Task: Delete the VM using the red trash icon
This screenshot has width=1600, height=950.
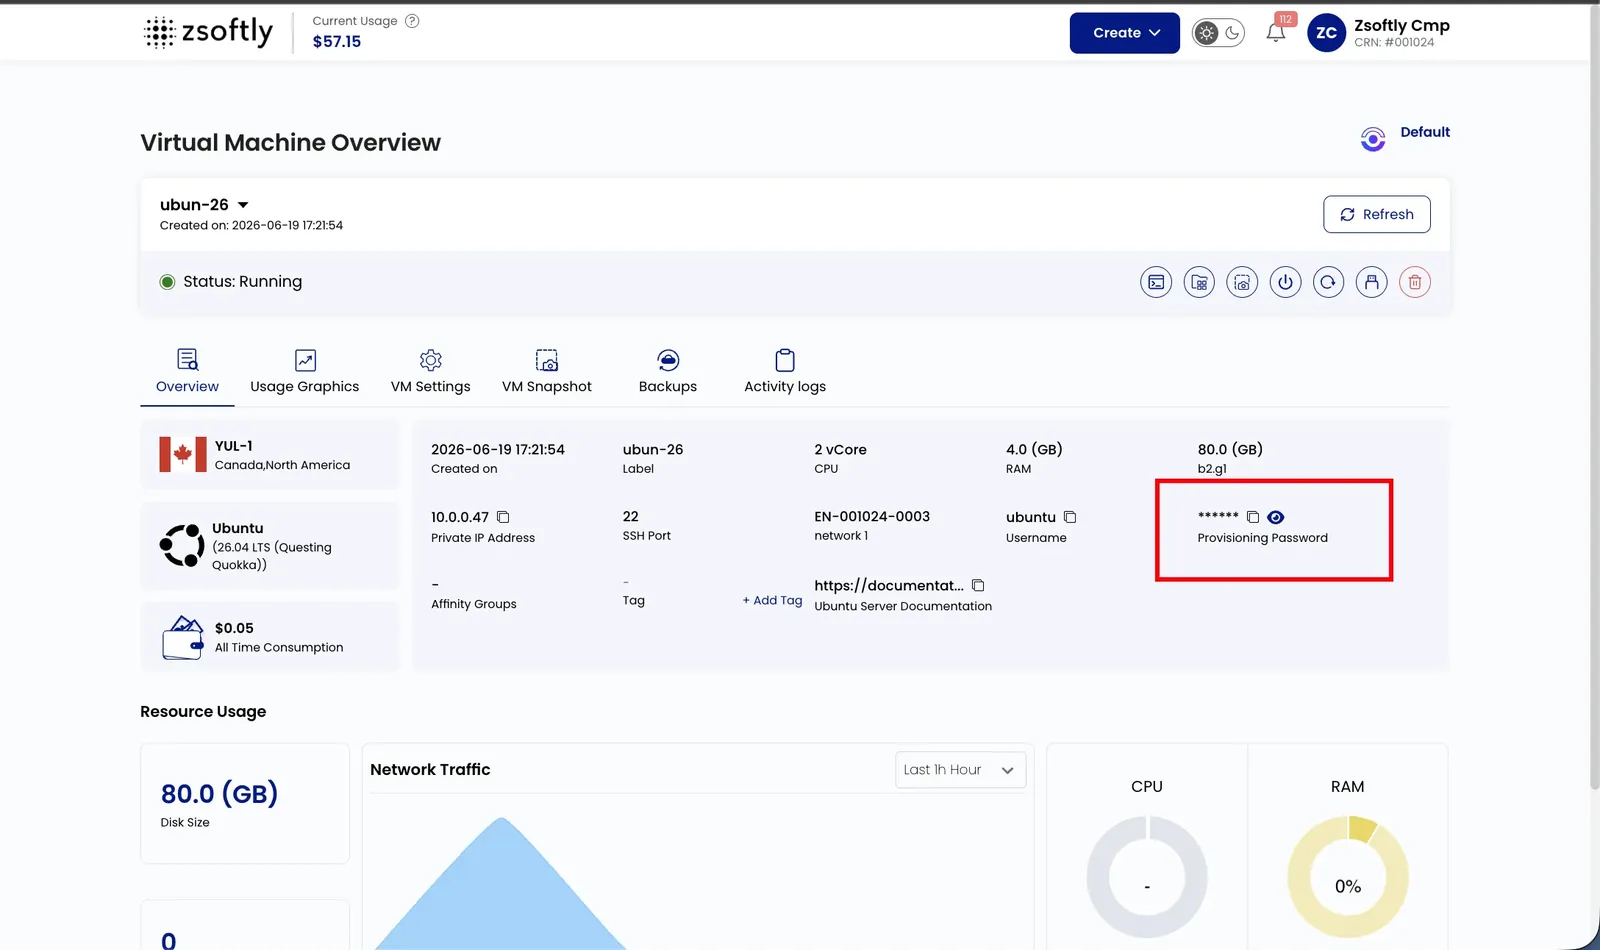Action: 1415,282
